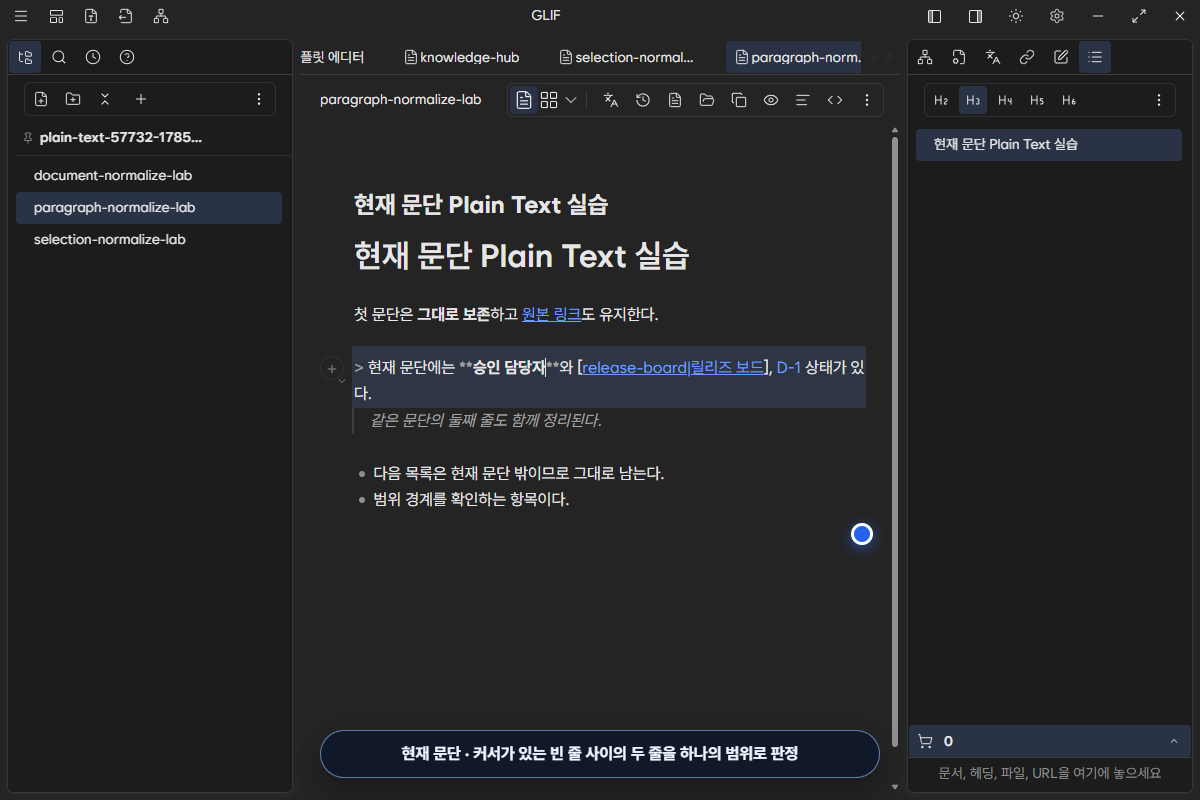The image size is (1200, 800).
Task: Select paragraph-normalize-lab in file tree
Action: (x=149, y=207)
